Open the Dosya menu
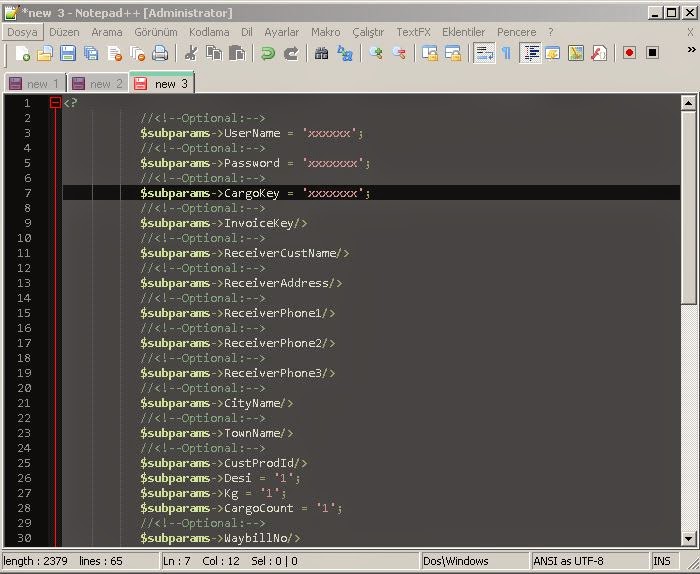The image size is (700, 574). pyautogui.click(x=22, y=32)
